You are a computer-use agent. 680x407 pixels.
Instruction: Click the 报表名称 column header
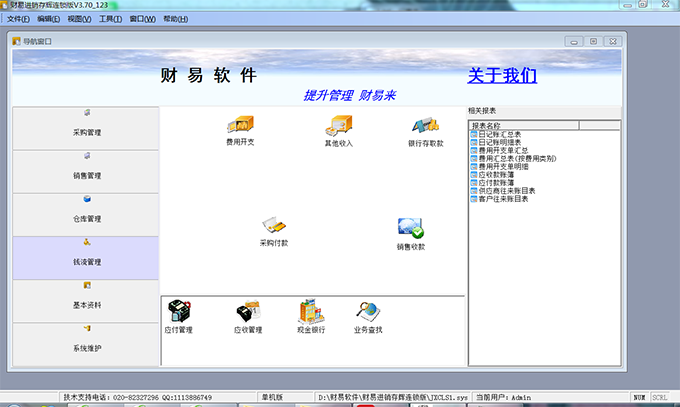click(524, 125)
